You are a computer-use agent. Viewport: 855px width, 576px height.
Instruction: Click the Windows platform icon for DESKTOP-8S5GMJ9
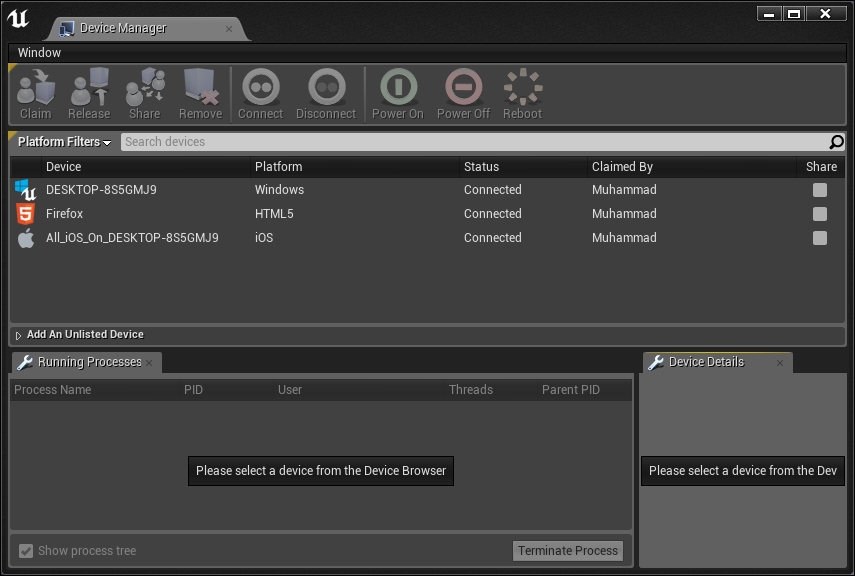coord(25,190)
